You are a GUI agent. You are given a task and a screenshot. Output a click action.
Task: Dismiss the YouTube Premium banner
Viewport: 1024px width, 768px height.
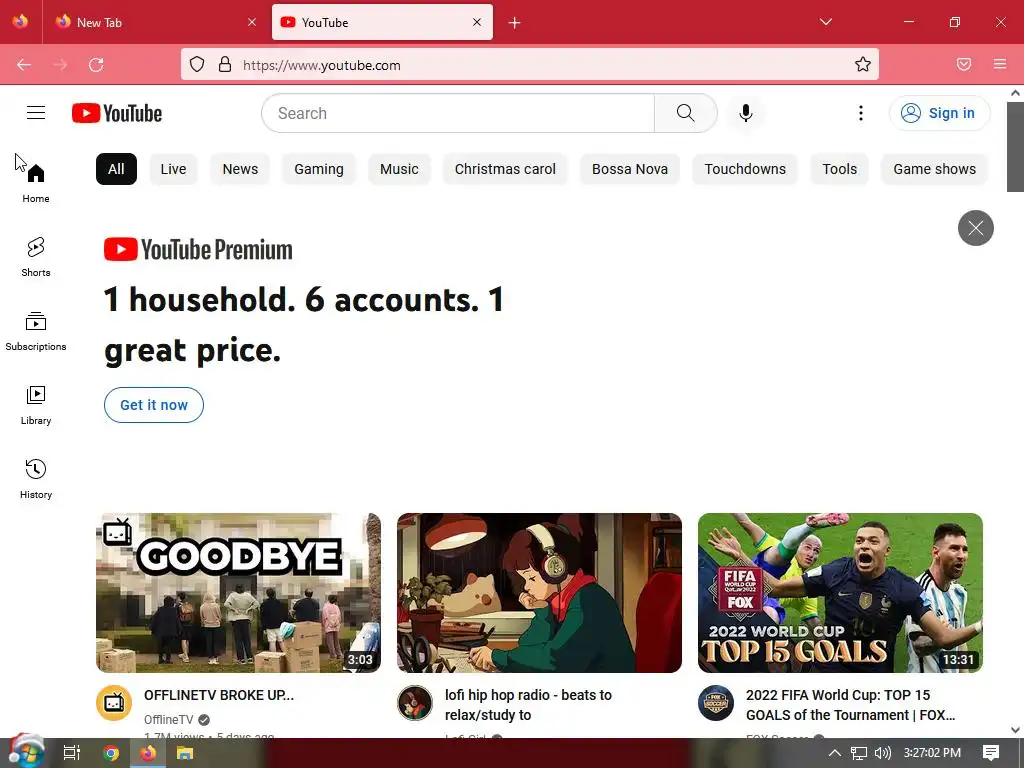point(976,228)
